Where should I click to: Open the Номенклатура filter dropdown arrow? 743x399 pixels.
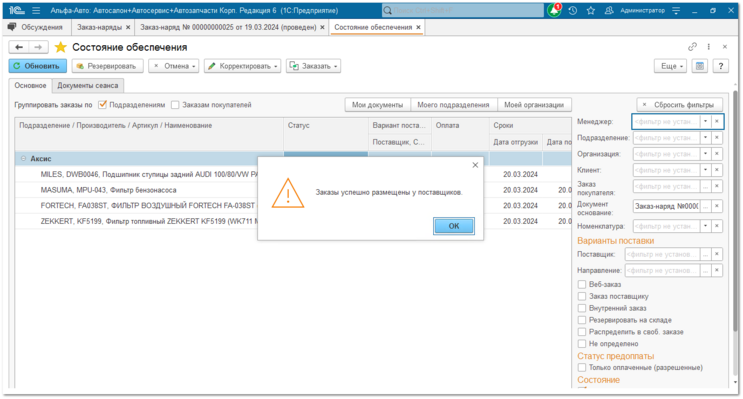[x=706, y=226]
